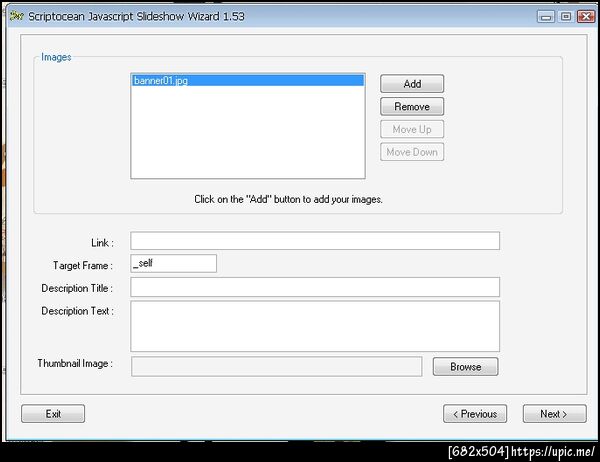Close the Slideshow Wizard window
Screen dimensions: 600x462
(586, 16)
